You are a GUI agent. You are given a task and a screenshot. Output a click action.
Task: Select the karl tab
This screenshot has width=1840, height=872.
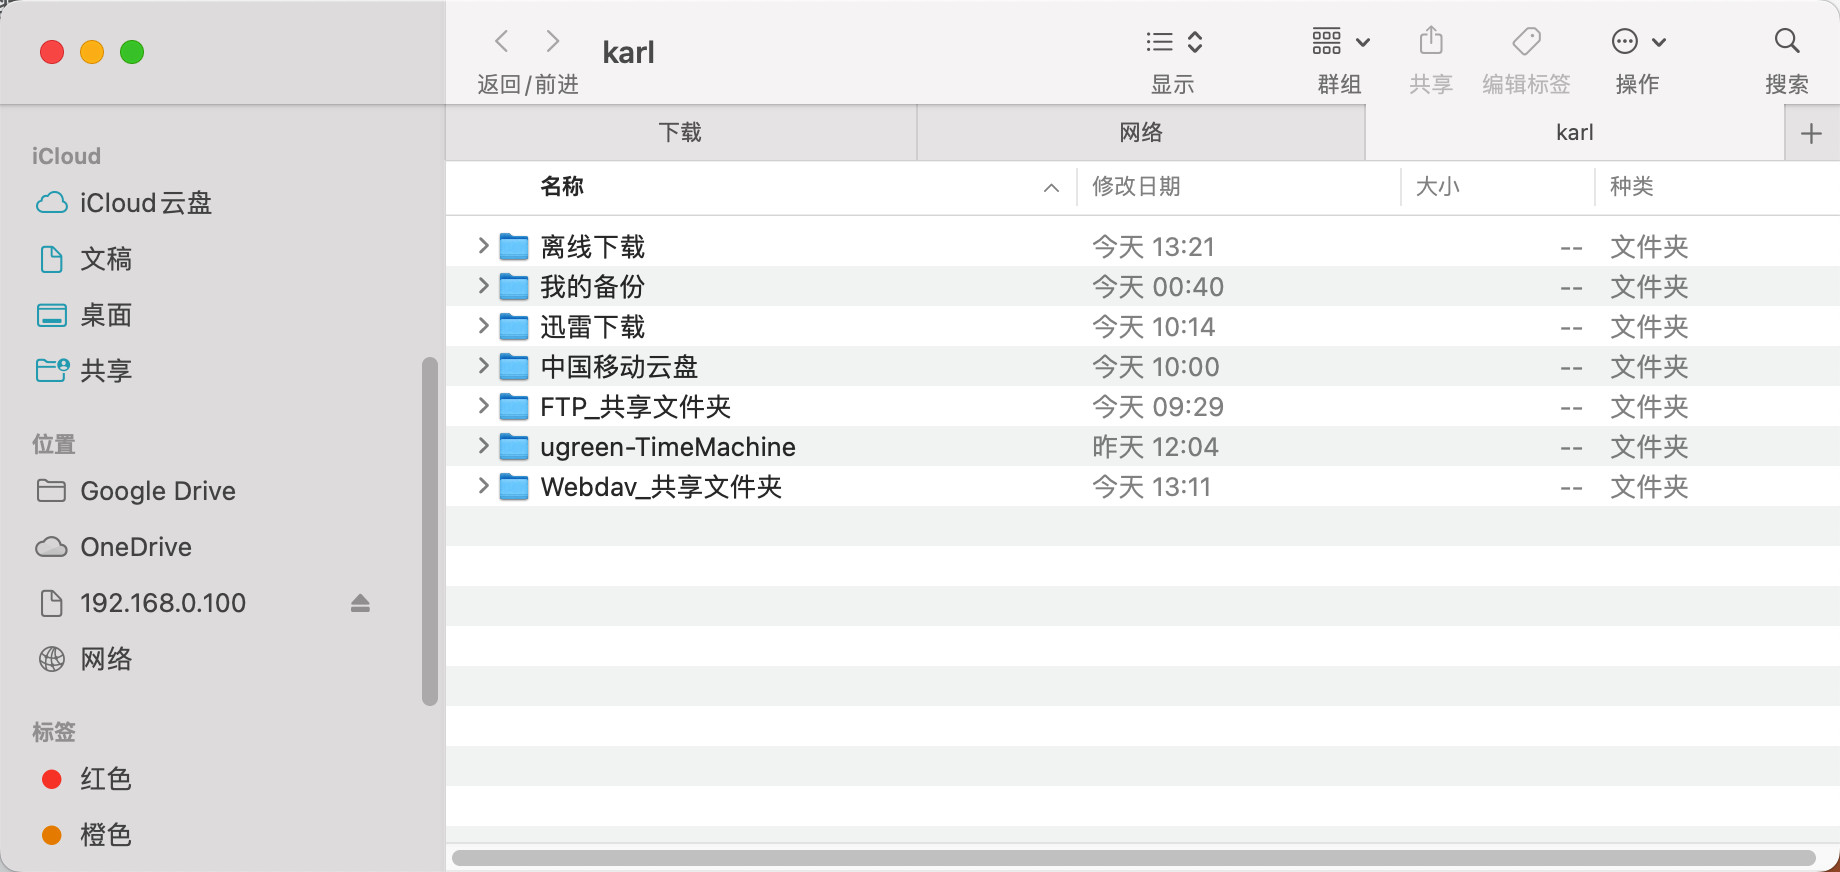click(1575, 133)
